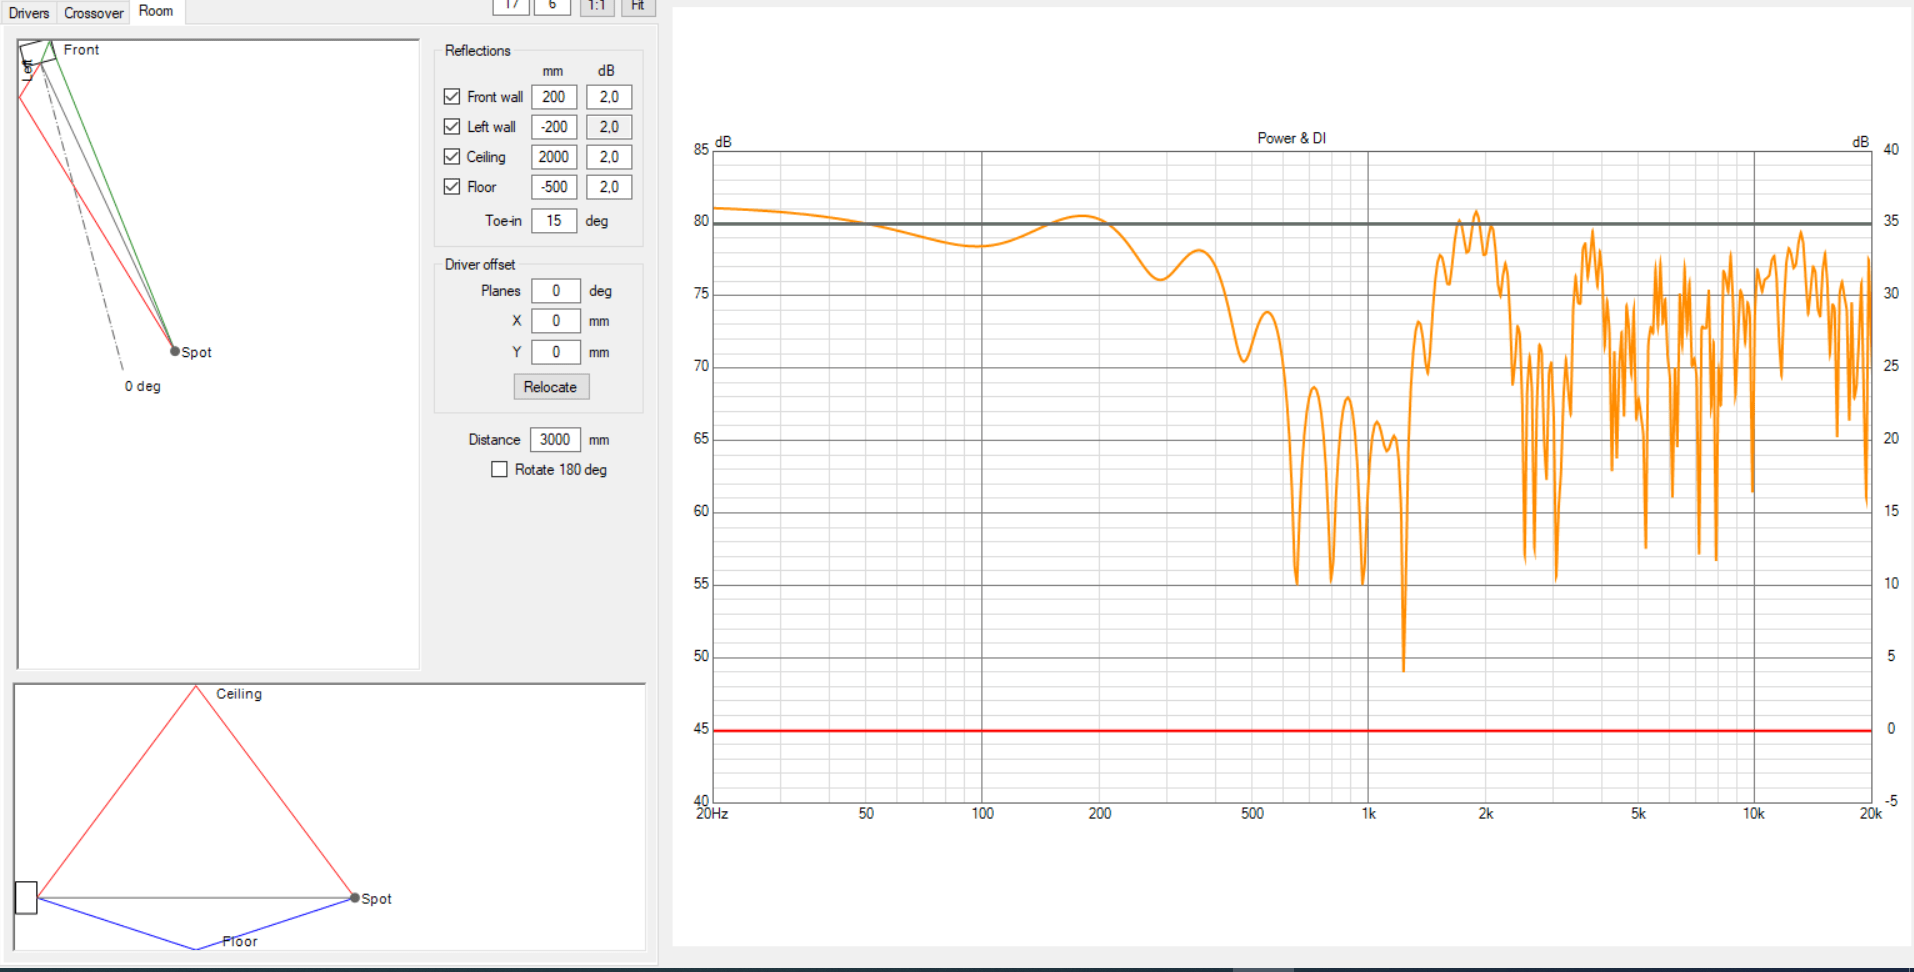
Task: Click the Relocate button
Action: pyautogui.click(x=551, y=387)
